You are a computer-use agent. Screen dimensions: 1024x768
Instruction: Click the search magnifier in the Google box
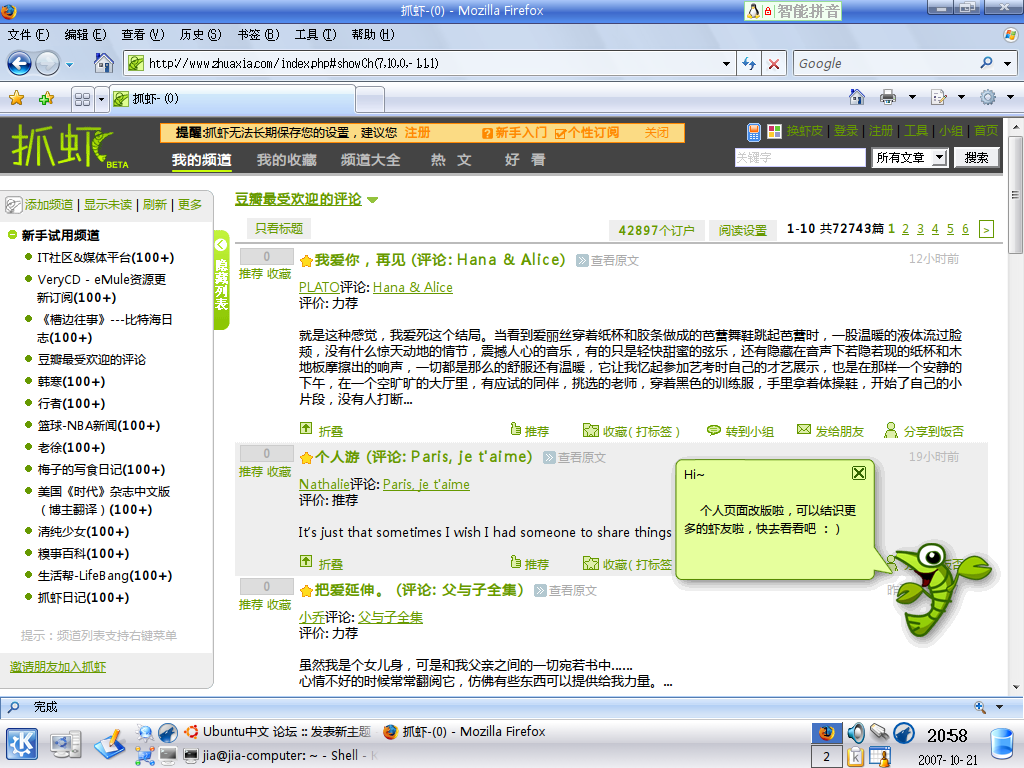986,63
